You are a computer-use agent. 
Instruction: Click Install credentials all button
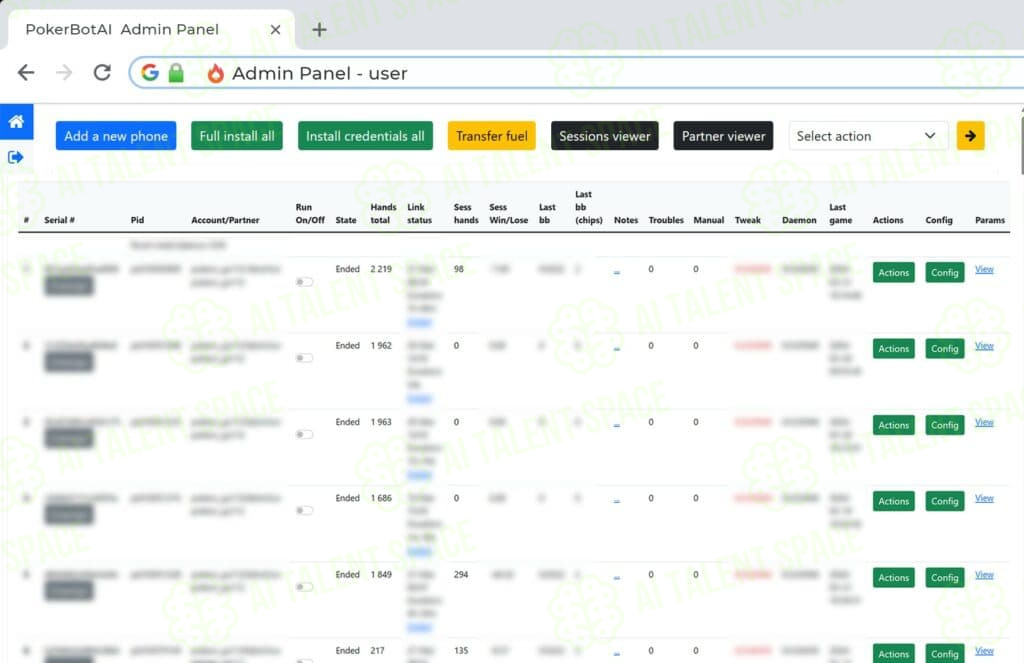(365, 136)
